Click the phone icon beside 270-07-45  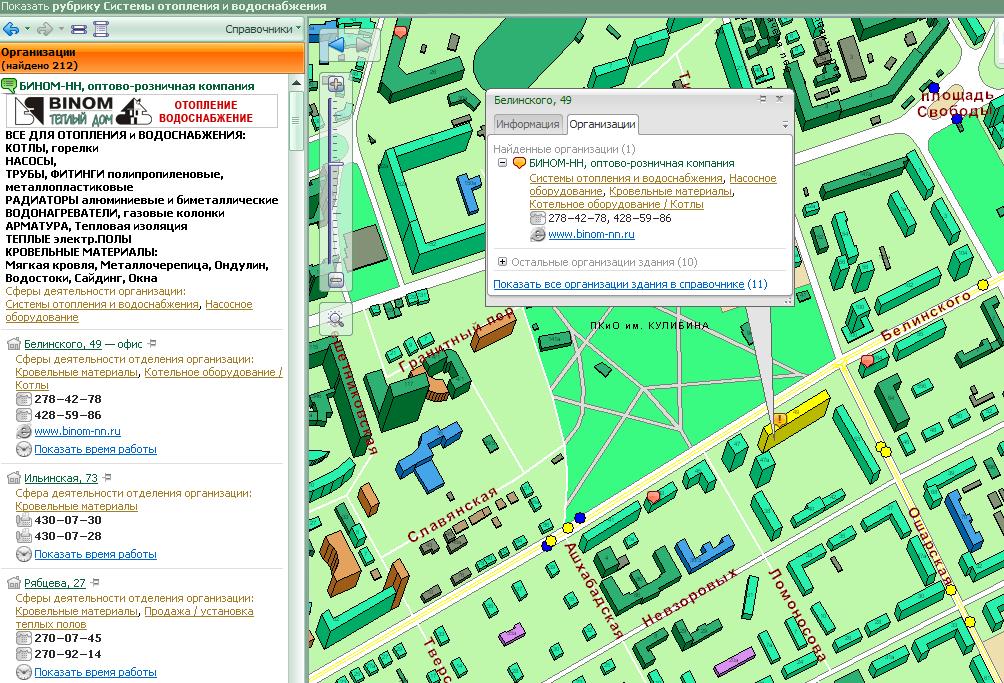tap(23, 638)
